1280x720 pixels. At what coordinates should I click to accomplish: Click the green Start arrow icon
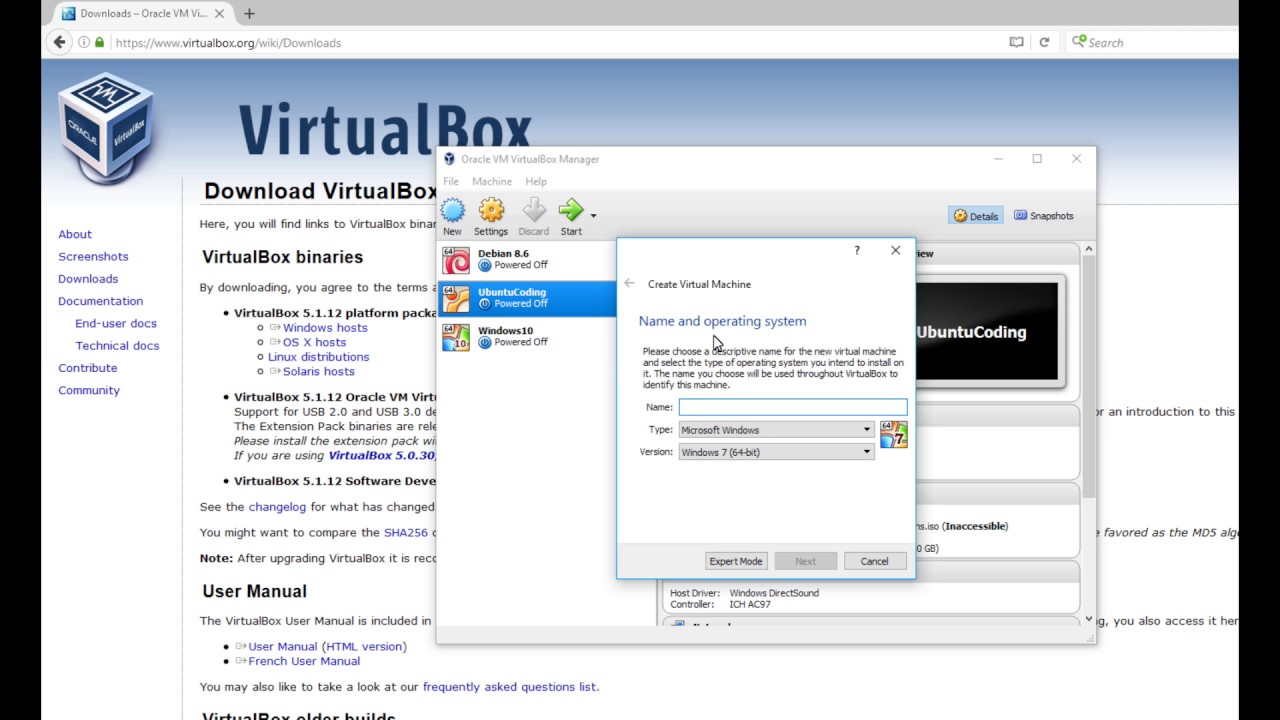571,216
